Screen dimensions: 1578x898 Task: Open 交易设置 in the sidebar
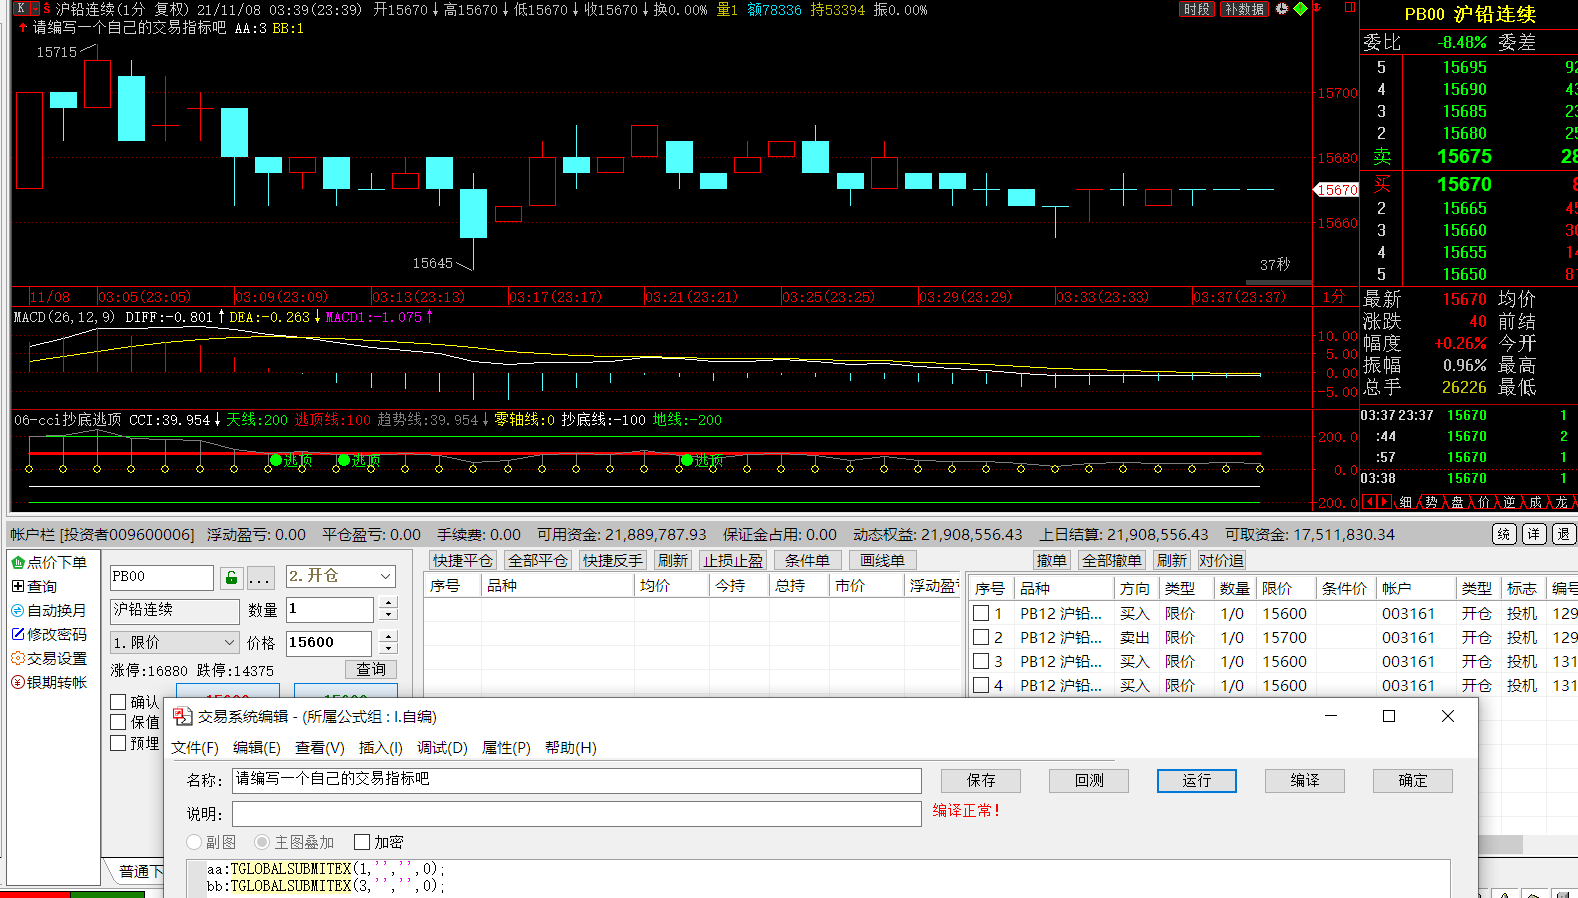48,658
